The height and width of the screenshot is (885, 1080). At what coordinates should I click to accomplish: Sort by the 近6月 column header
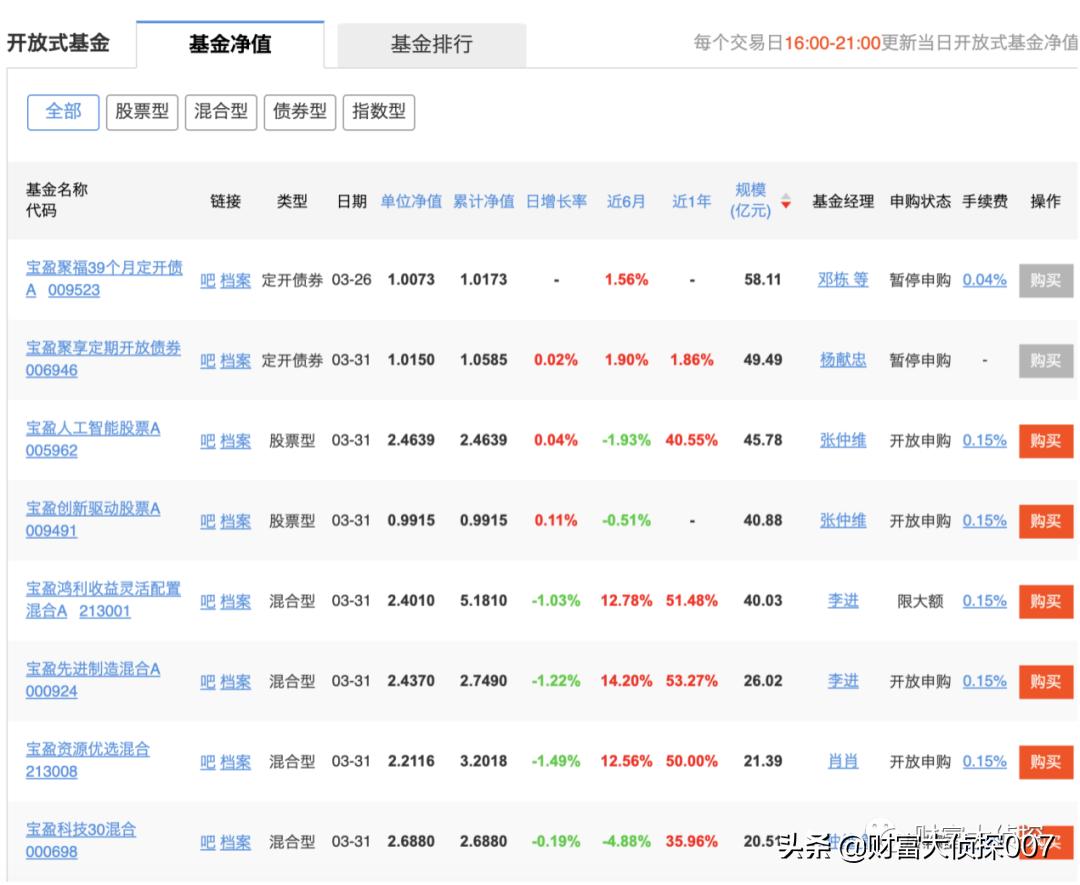click(x=624, y=200)
